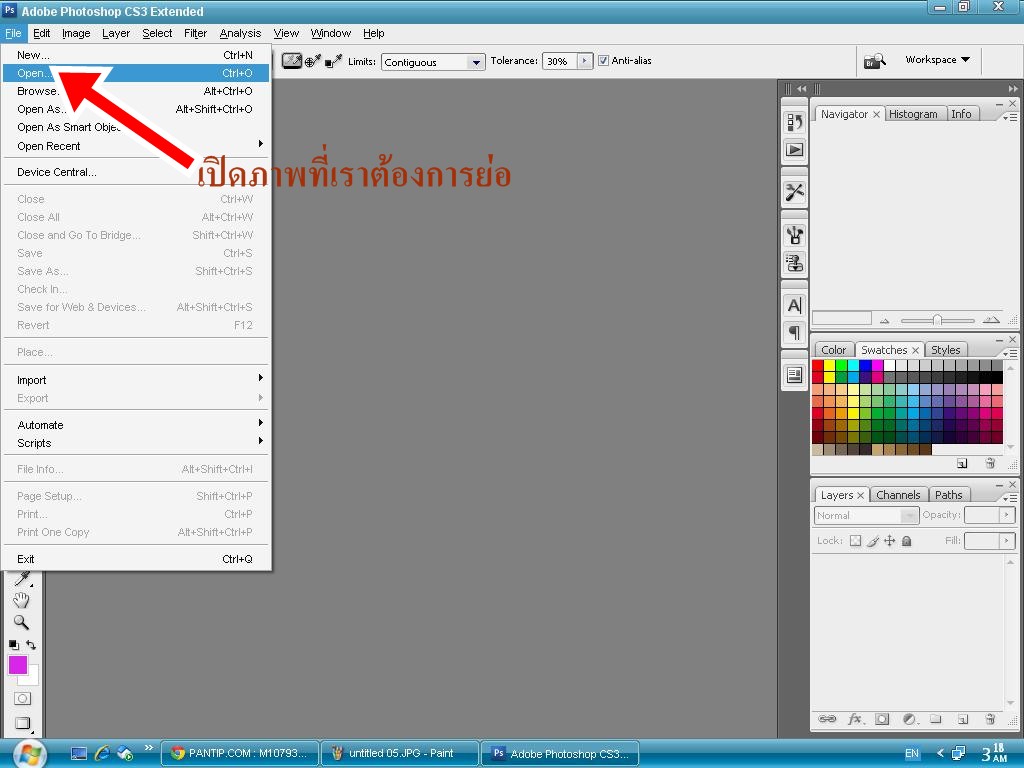1024x768 pixels.
Task: Click the magenta foreground color swatch
Action: (x=18, y=665)
